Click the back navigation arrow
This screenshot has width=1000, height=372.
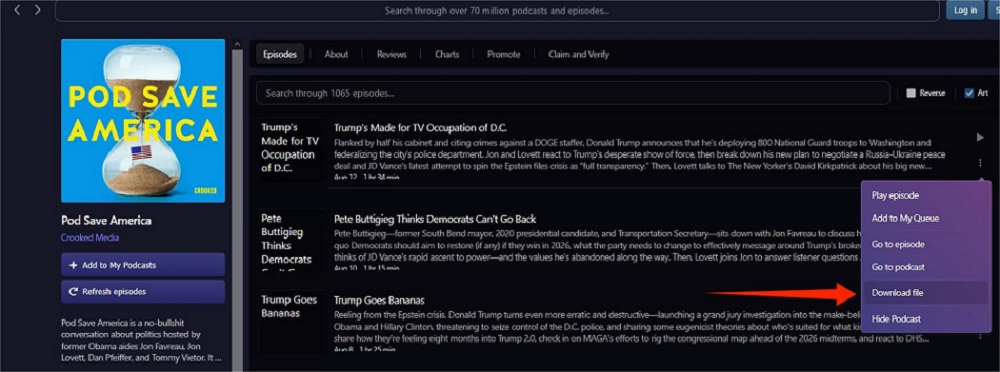pyautogui.click(x=17, y=10)
